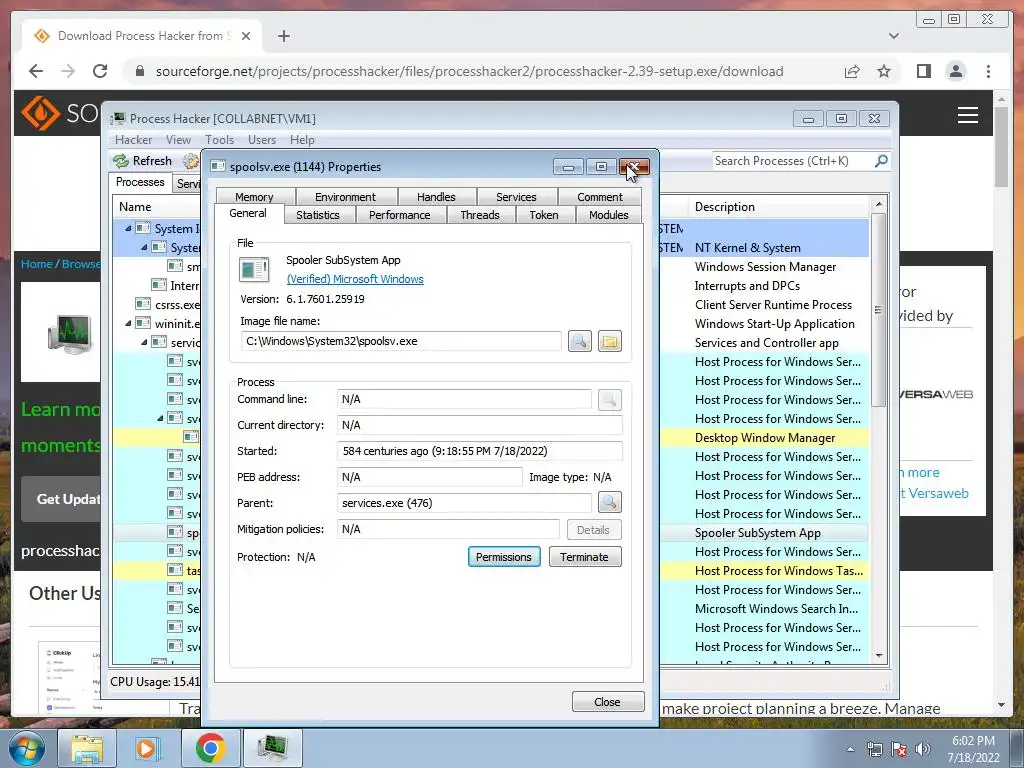The height and width of the screenshot is (768, 1024).
Task: Open the Handles tab
Action: [436, 197]
